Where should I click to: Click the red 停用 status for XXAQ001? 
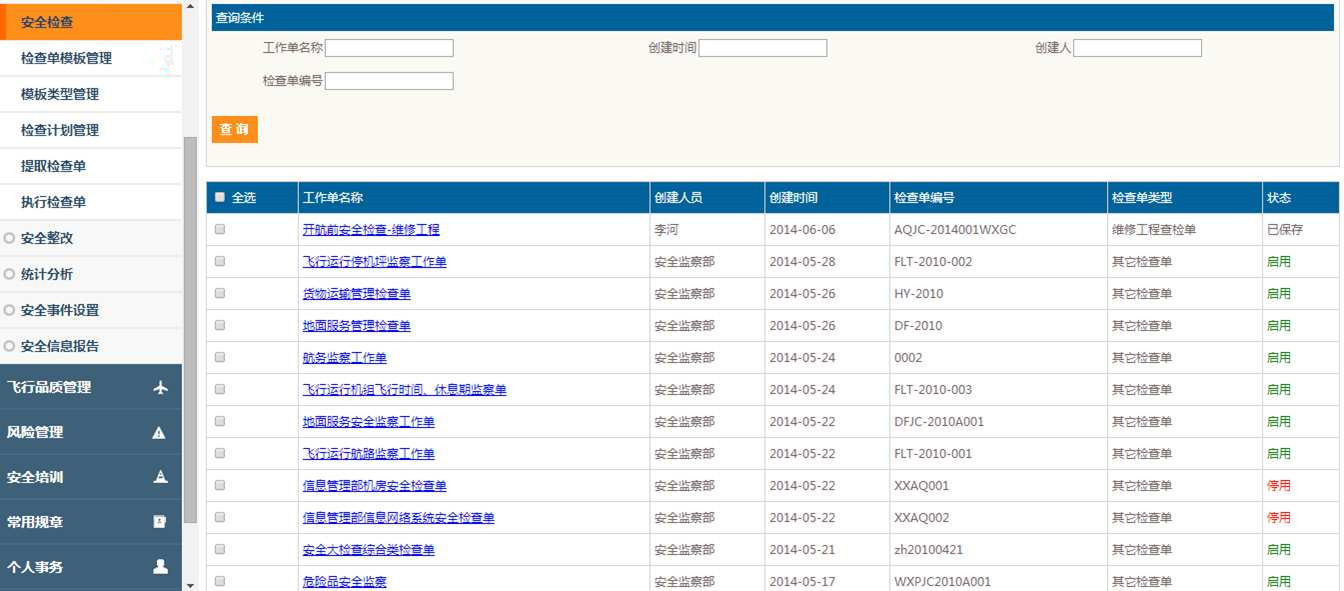click(x=1279, y=486)
